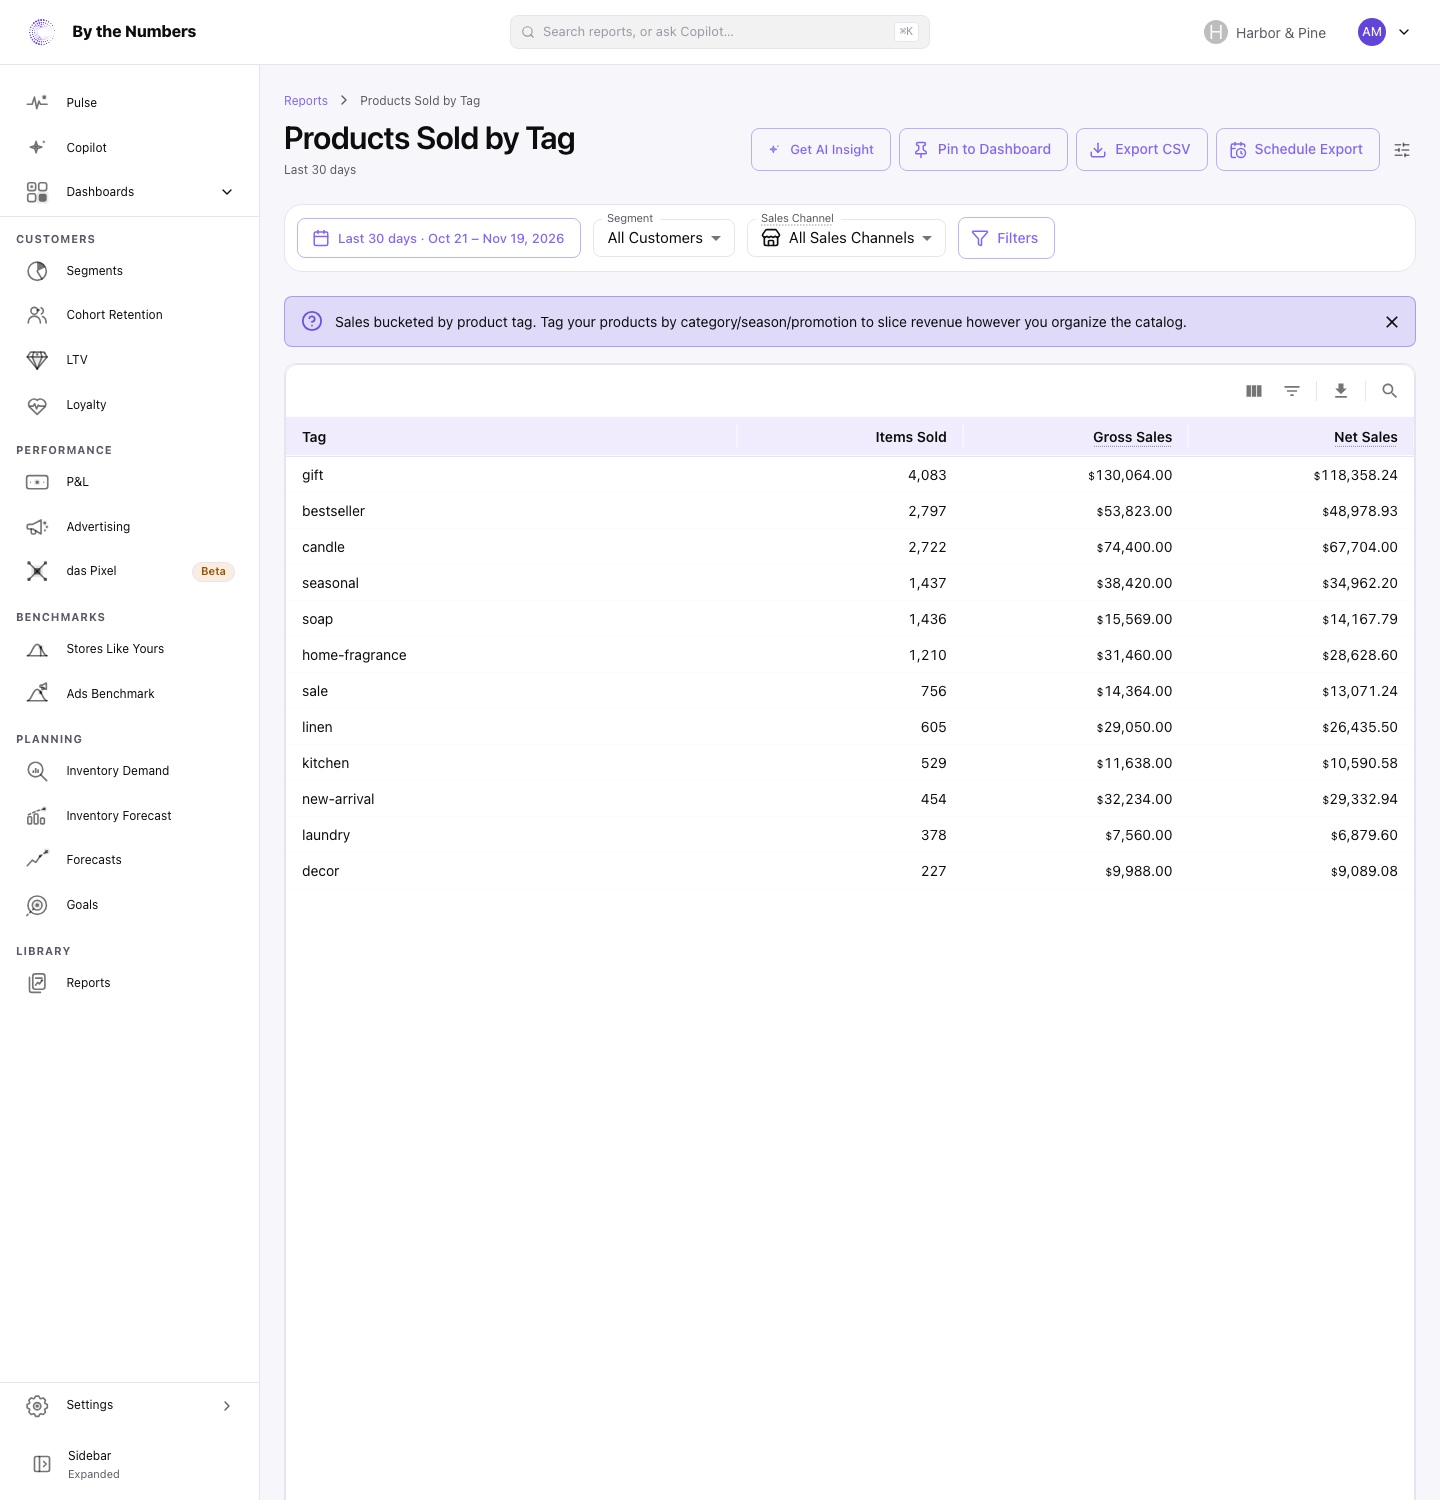
Task: Click the By the Numbers logo icon
Action: pyautogui.click(x=42, y=32)
